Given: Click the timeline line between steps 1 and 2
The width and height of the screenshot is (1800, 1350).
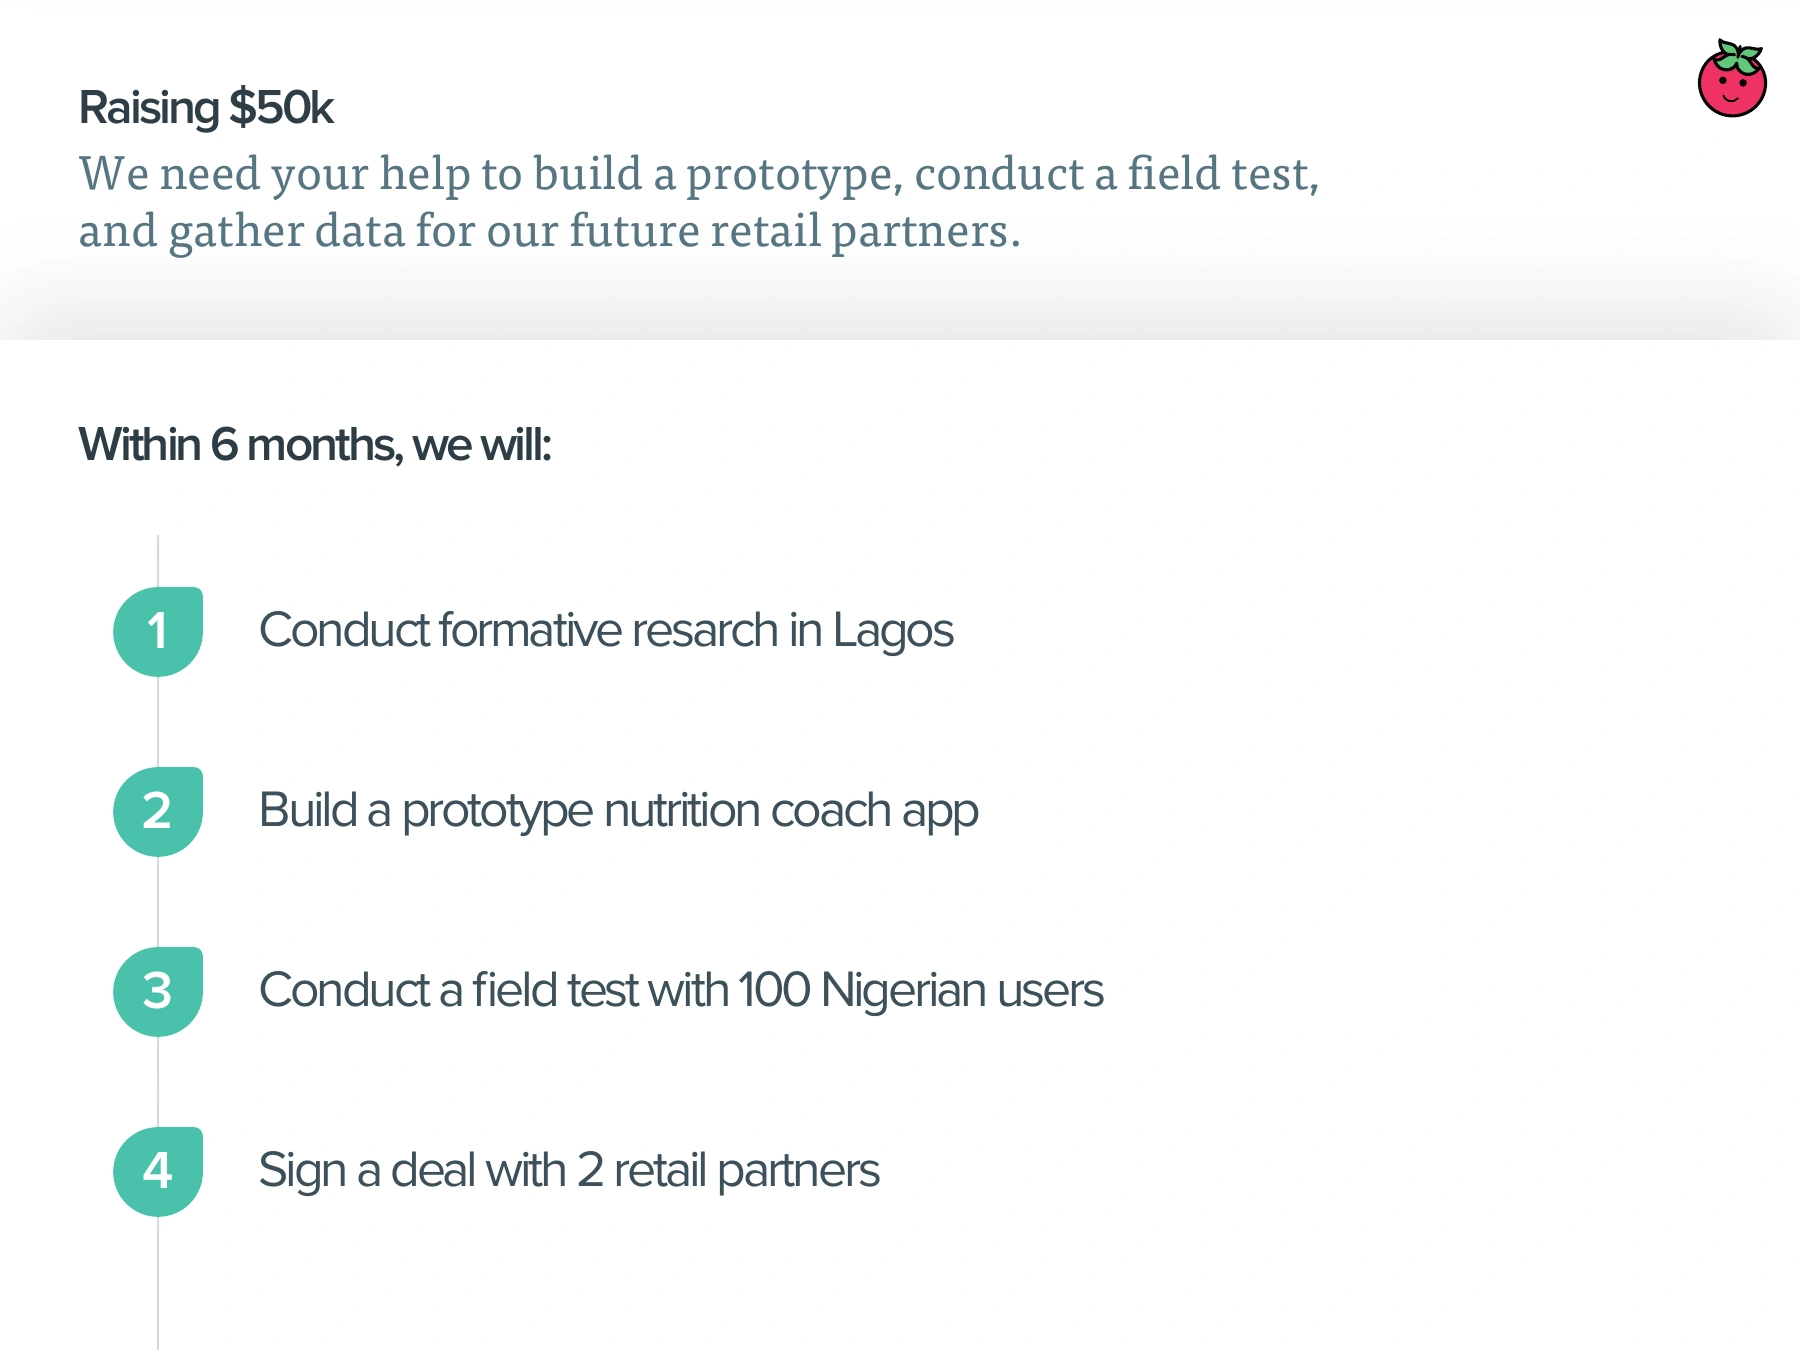Looking at the screenshot, I should point(158,721).
